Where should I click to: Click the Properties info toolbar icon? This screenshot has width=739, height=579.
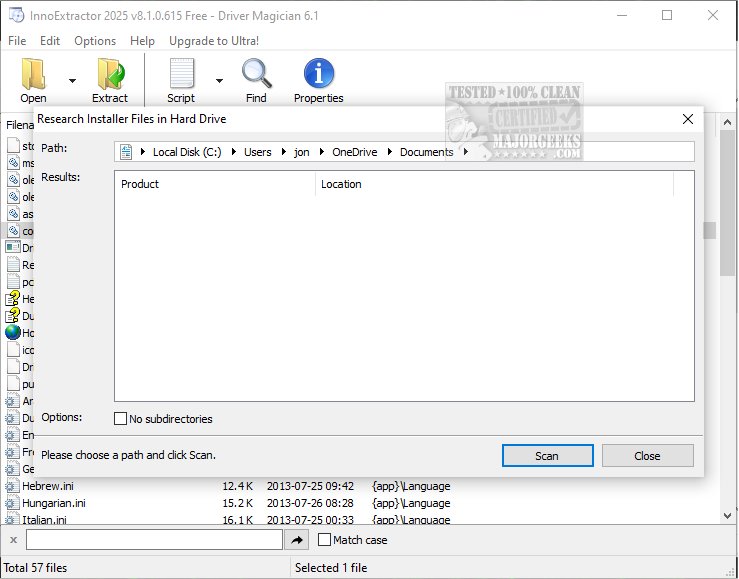(x=319, y=73)
